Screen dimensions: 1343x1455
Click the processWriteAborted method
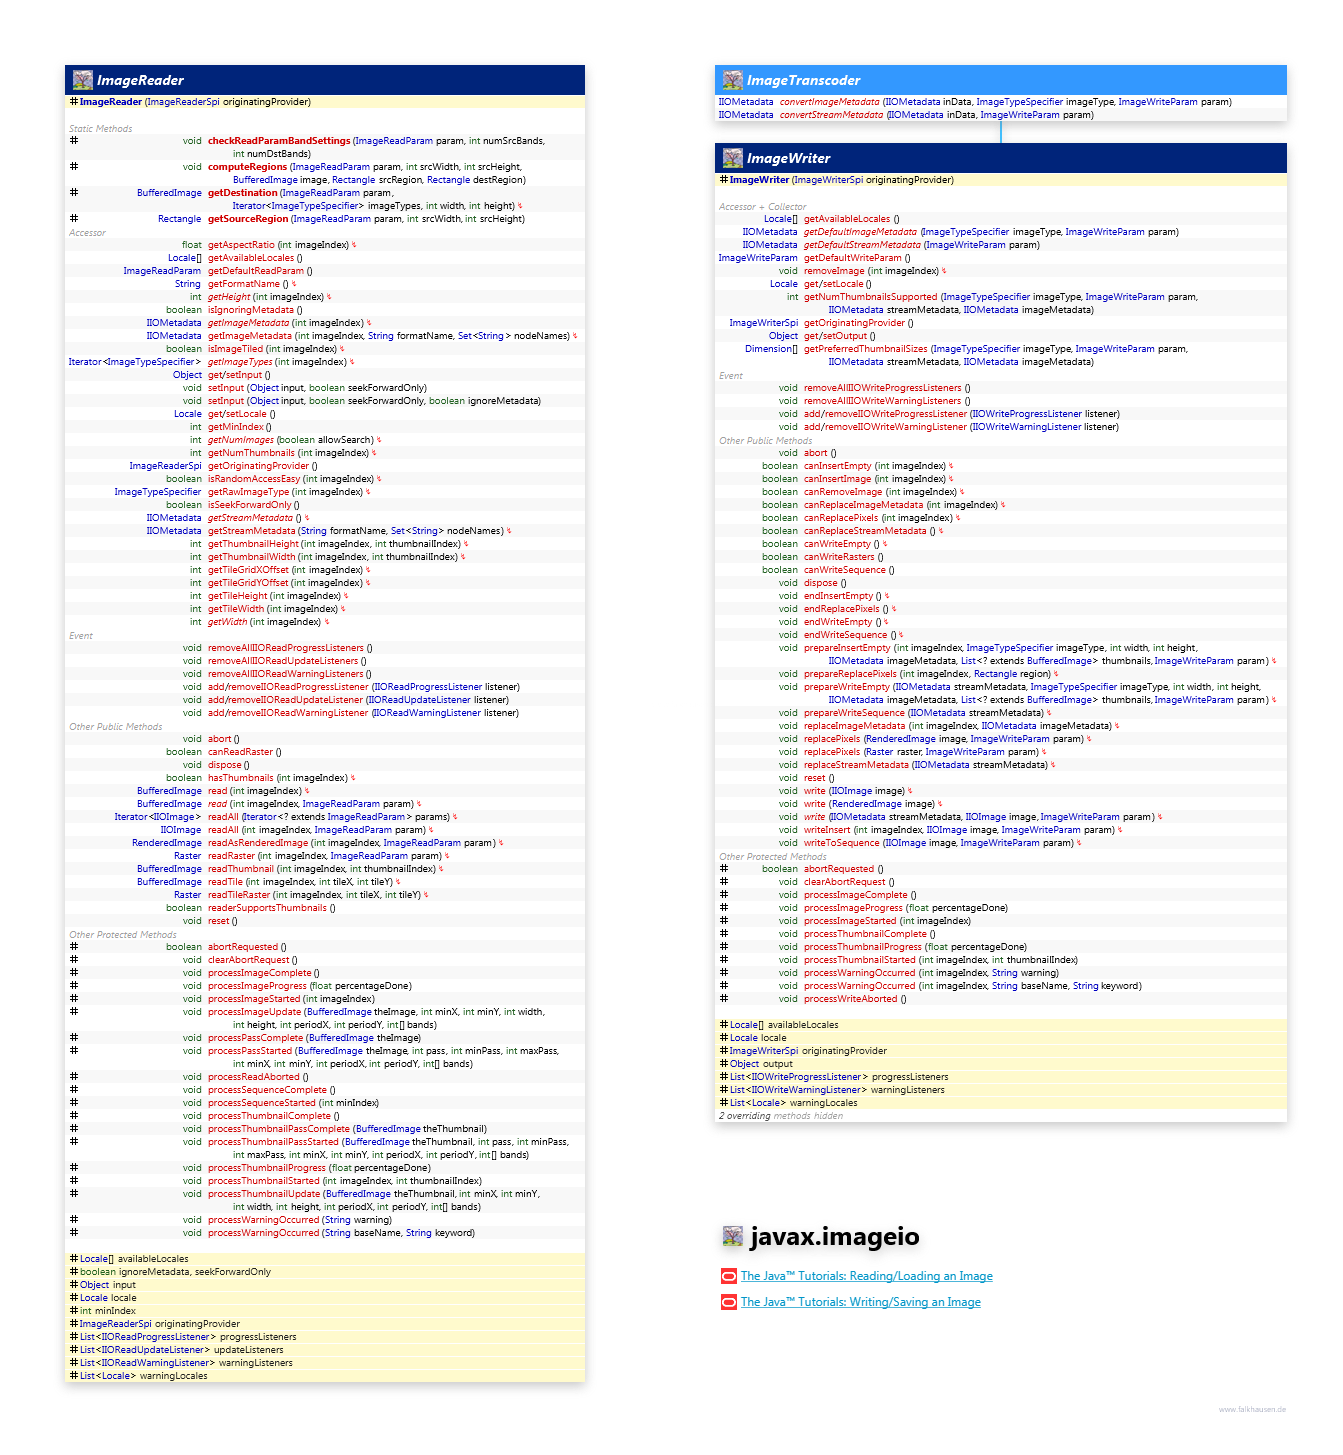851,999
